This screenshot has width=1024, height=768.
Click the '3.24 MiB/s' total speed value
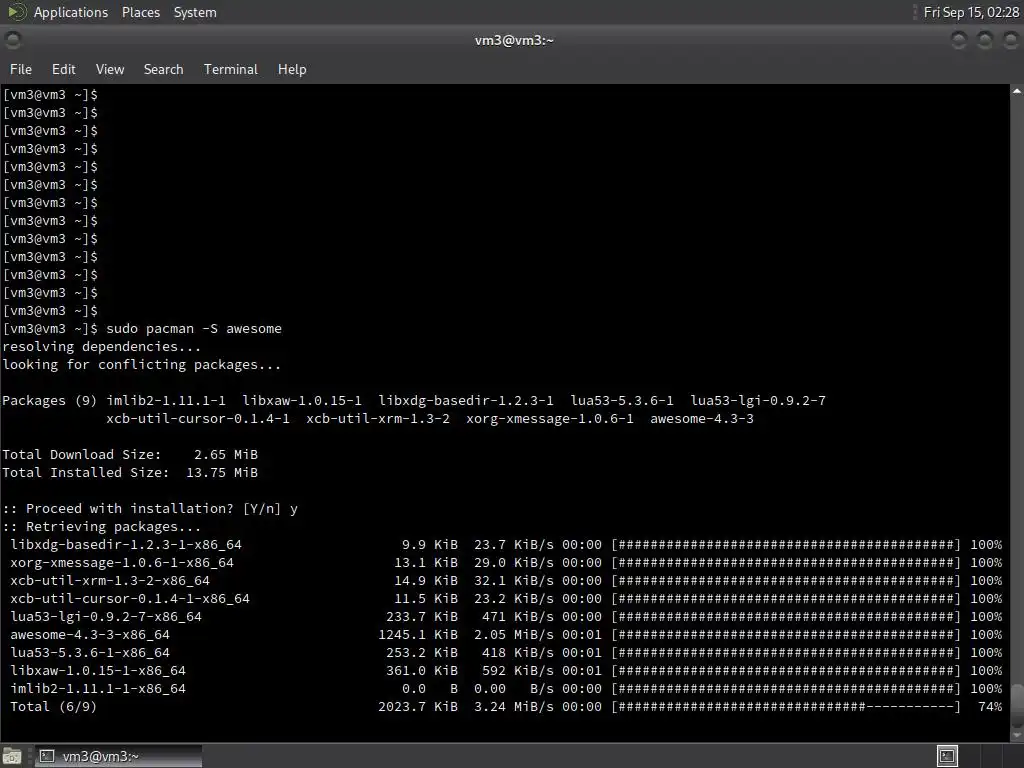(514, 707)
